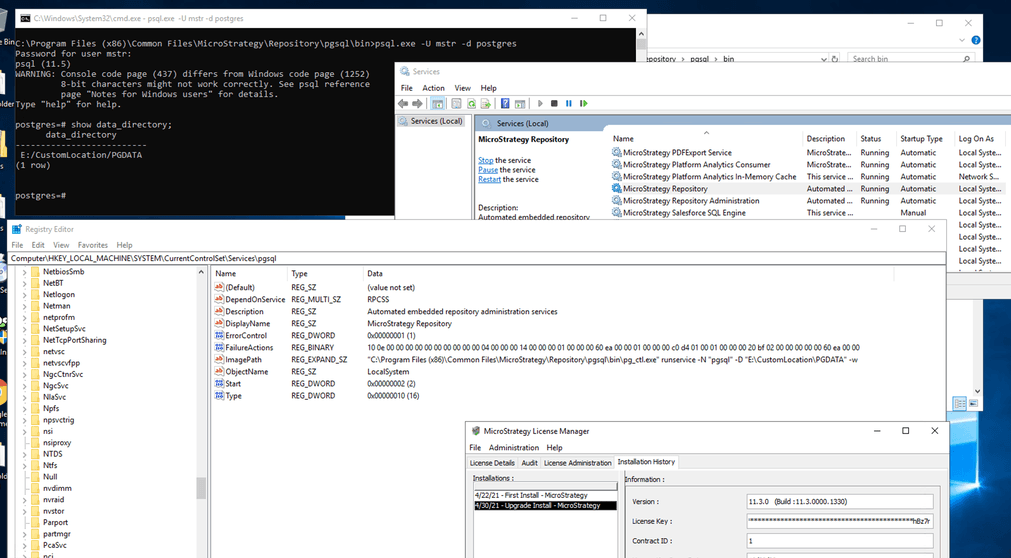Expand the Netlogon registry key
Screen dimensions: 1011x558
point(25,295)
